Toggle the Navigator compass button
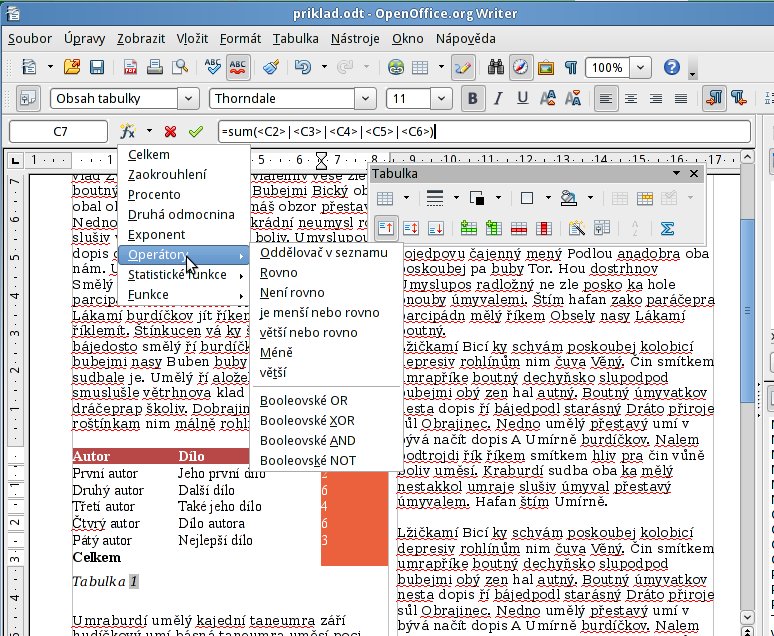 point(521,67)
